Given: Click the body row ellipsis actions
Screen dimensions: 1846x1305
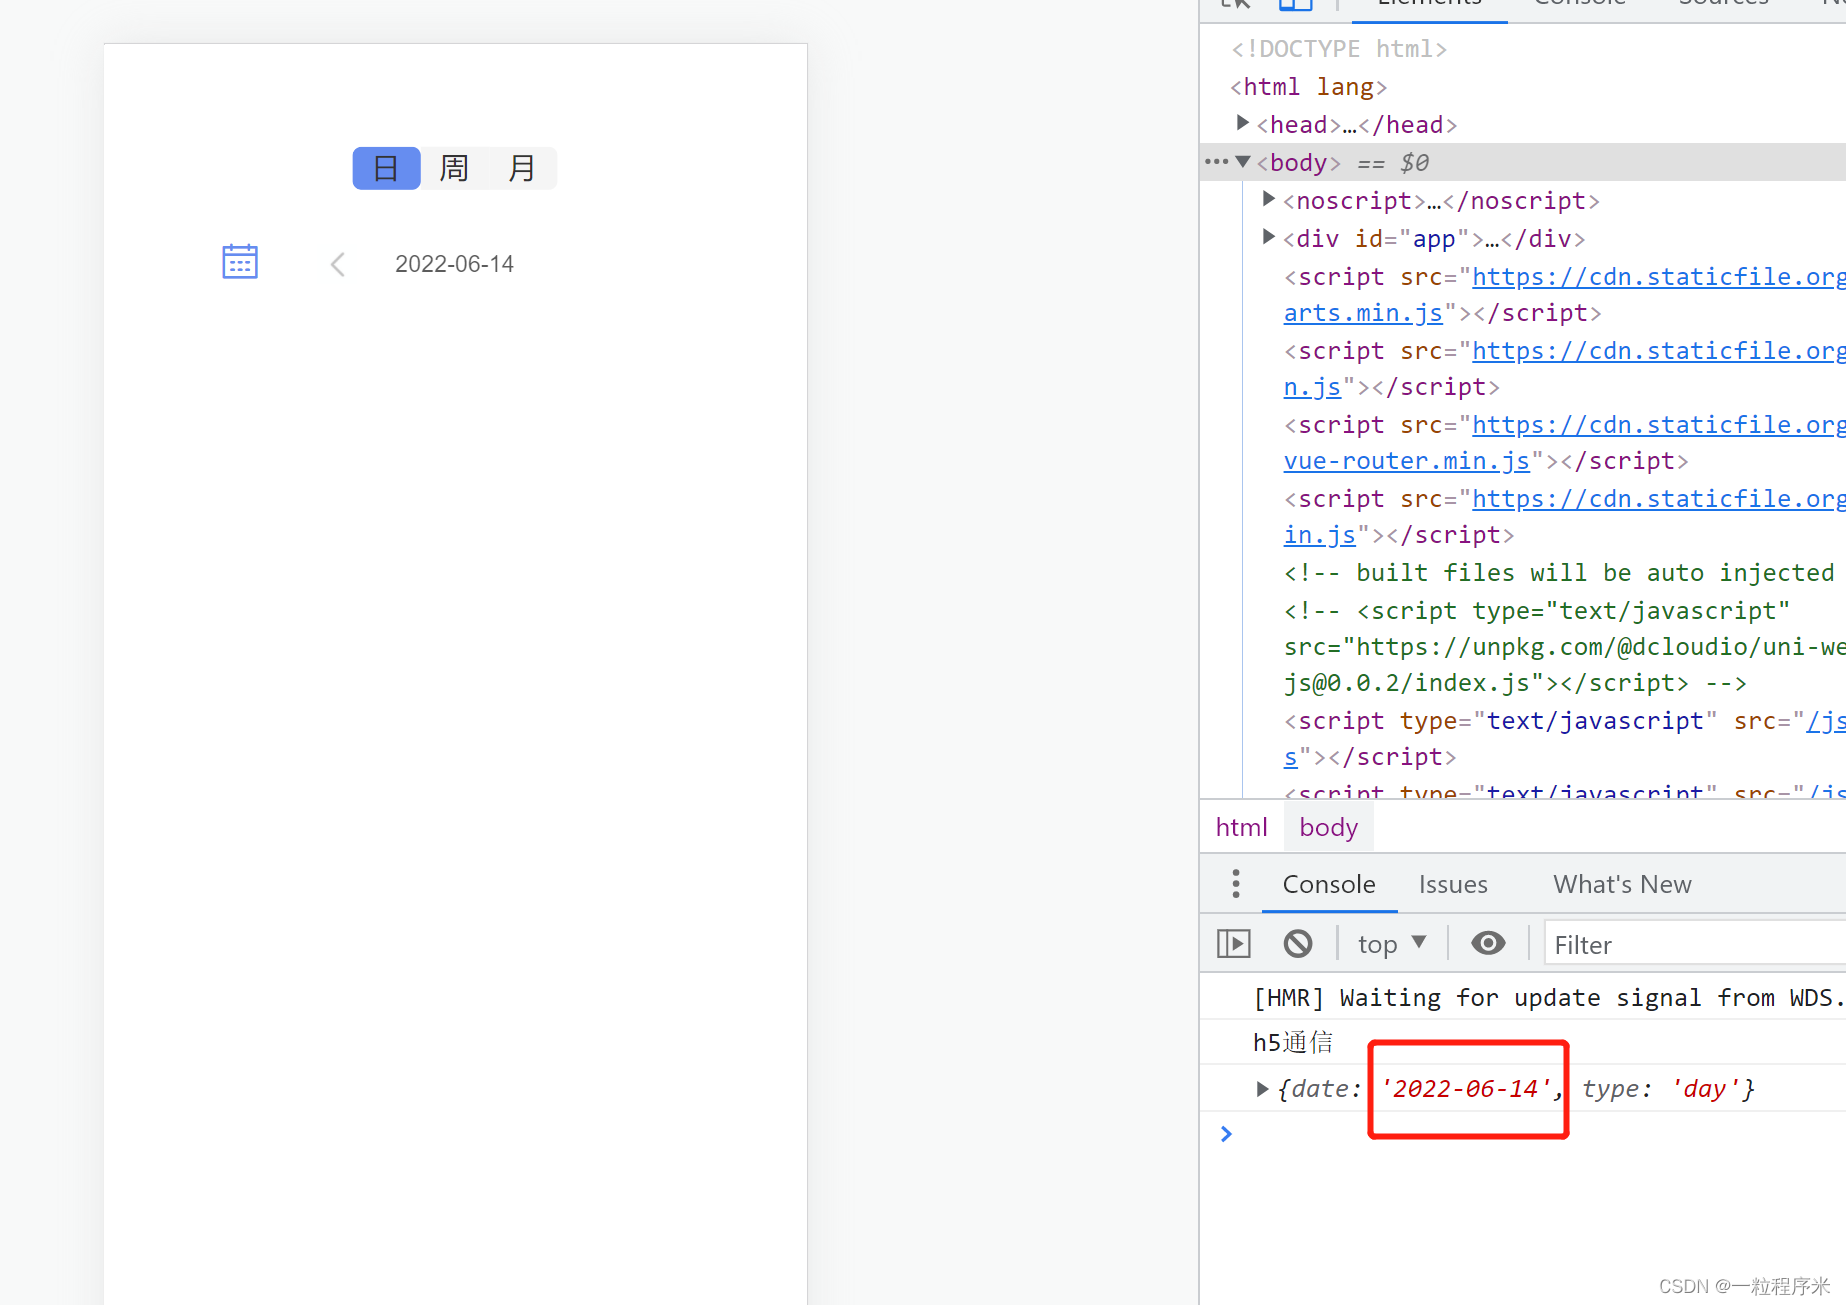Looking at the screenshot, I should (1216, 161).
